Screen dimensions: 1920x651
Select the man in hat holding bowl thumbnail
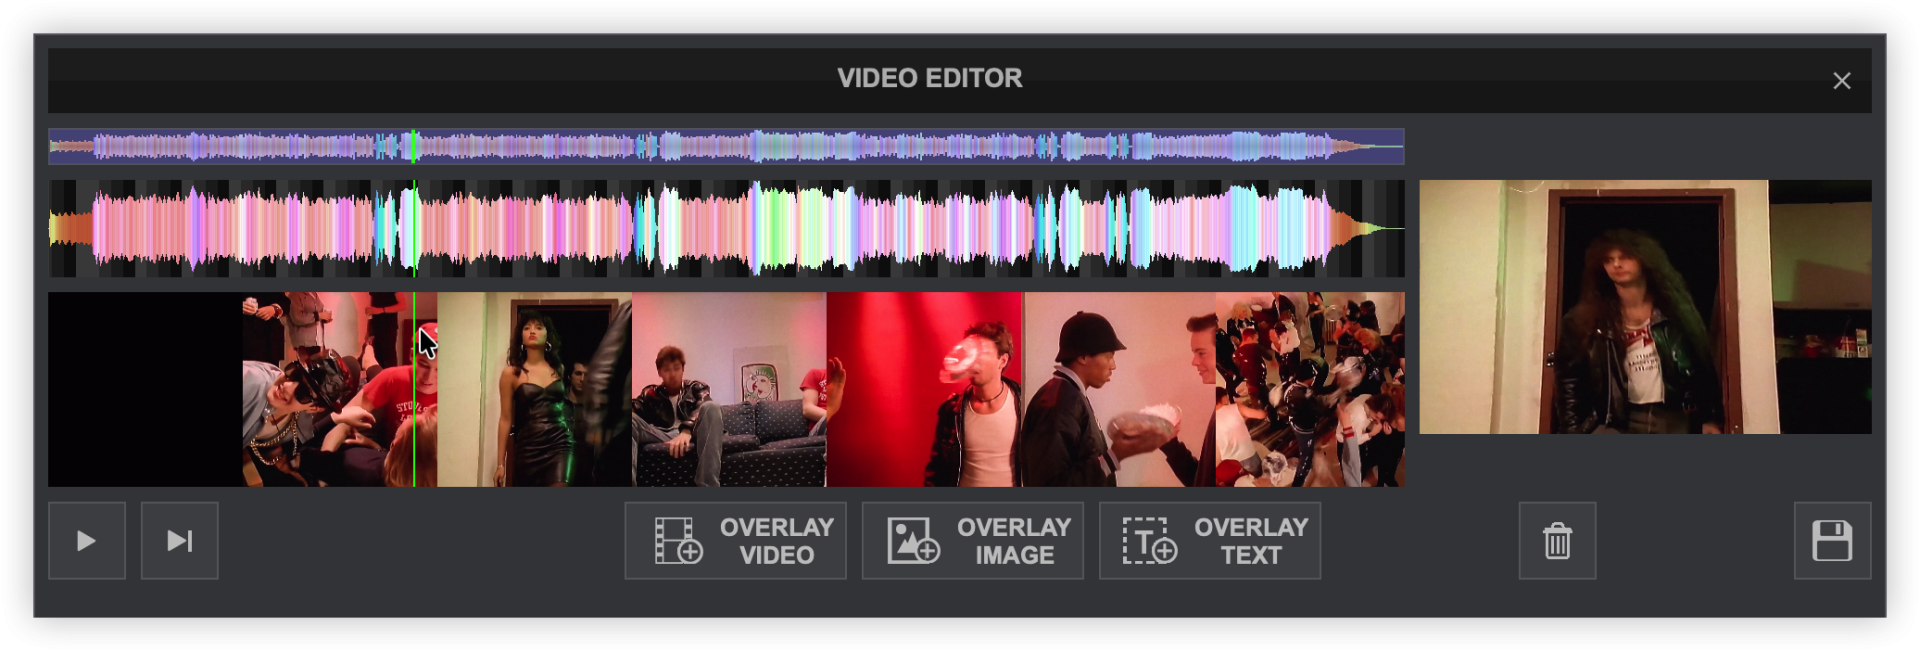click(x=1119, y=389)
